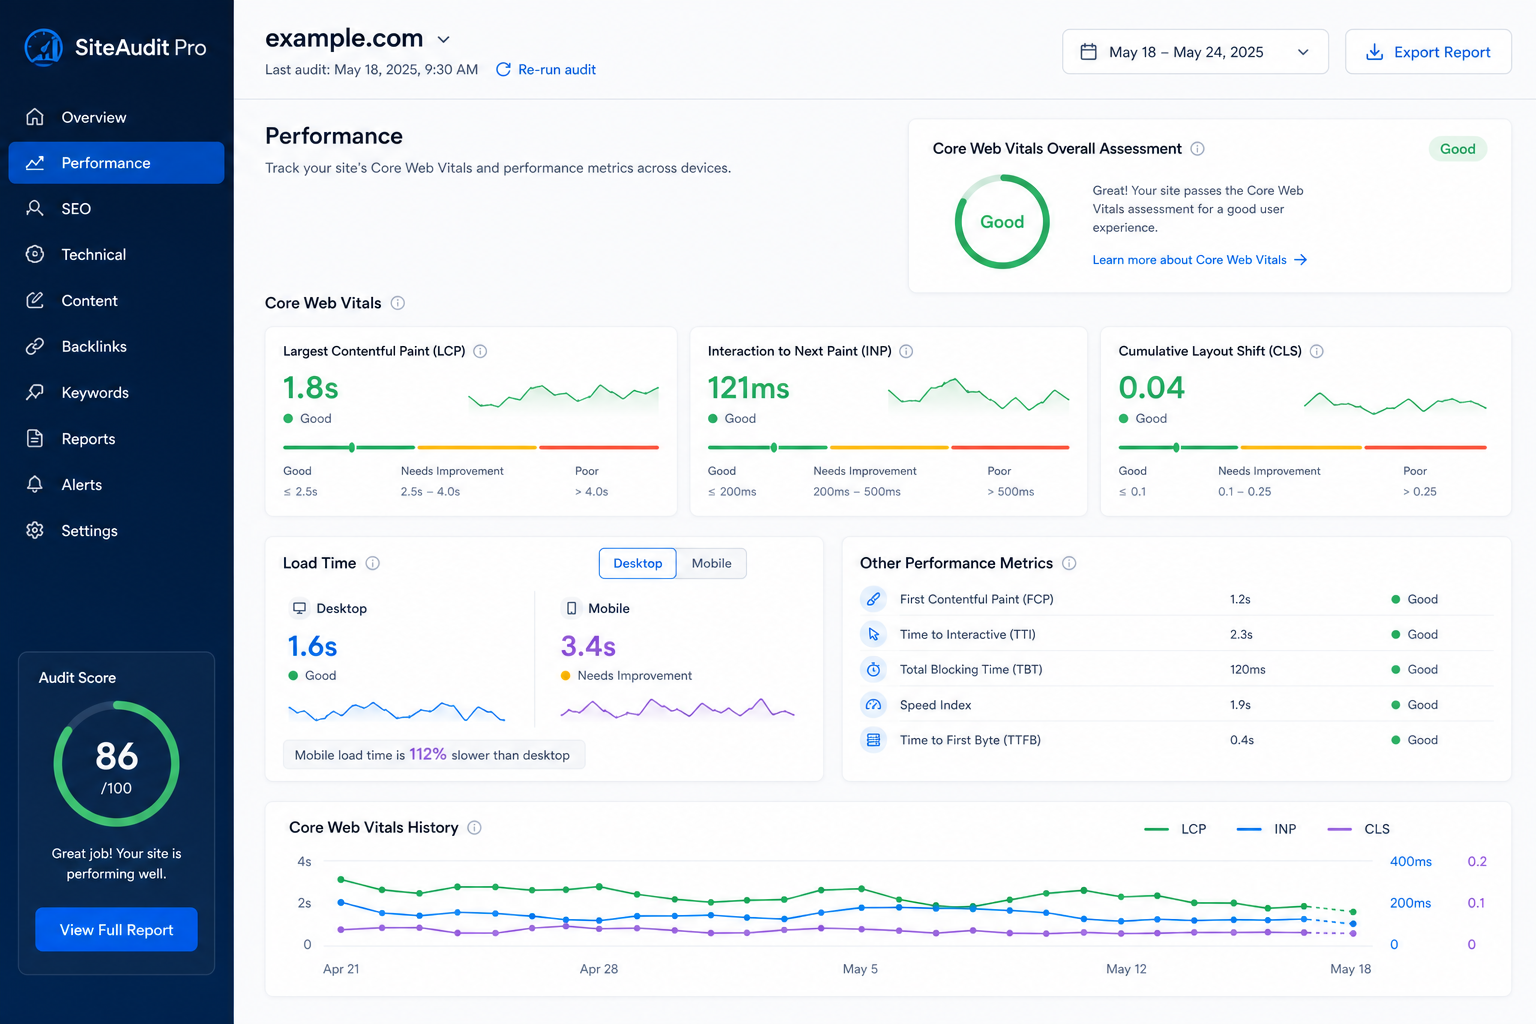Screen dimensions: 1536x1024
Task: Click the Total Blocking Time stopwatch icon
Action: (x=873, y=670)
